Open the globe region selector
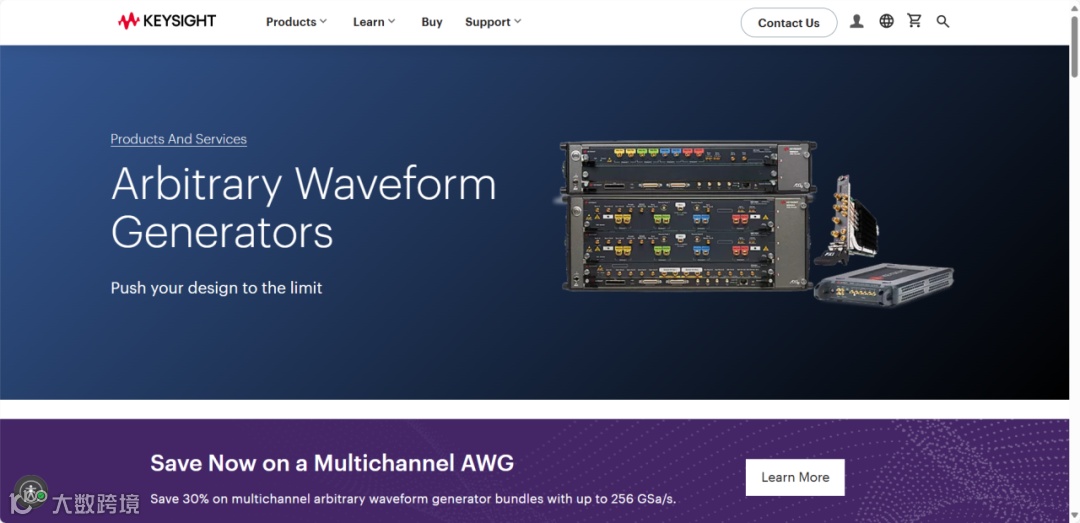 click(x=886, y=21)
